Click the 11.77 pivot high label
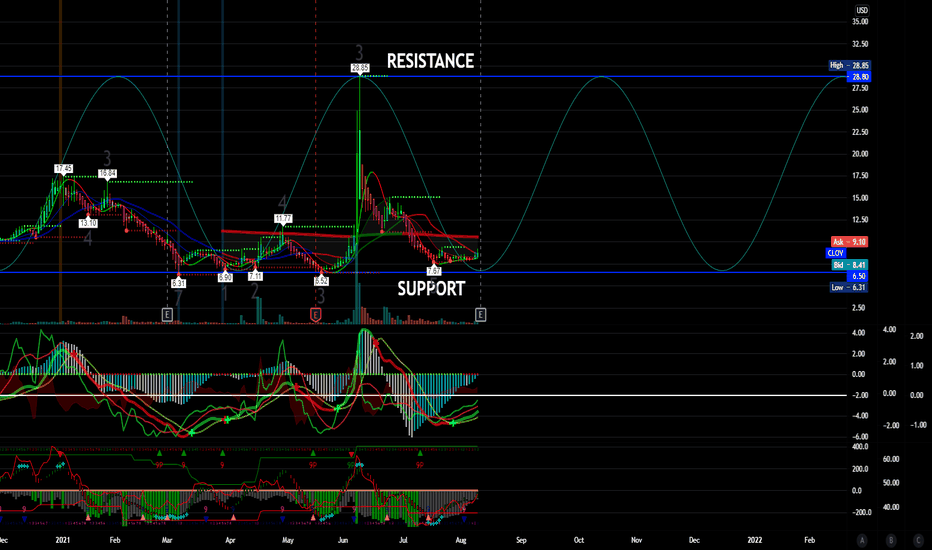This screenshot has width=932, height=550. coord(284,219)
